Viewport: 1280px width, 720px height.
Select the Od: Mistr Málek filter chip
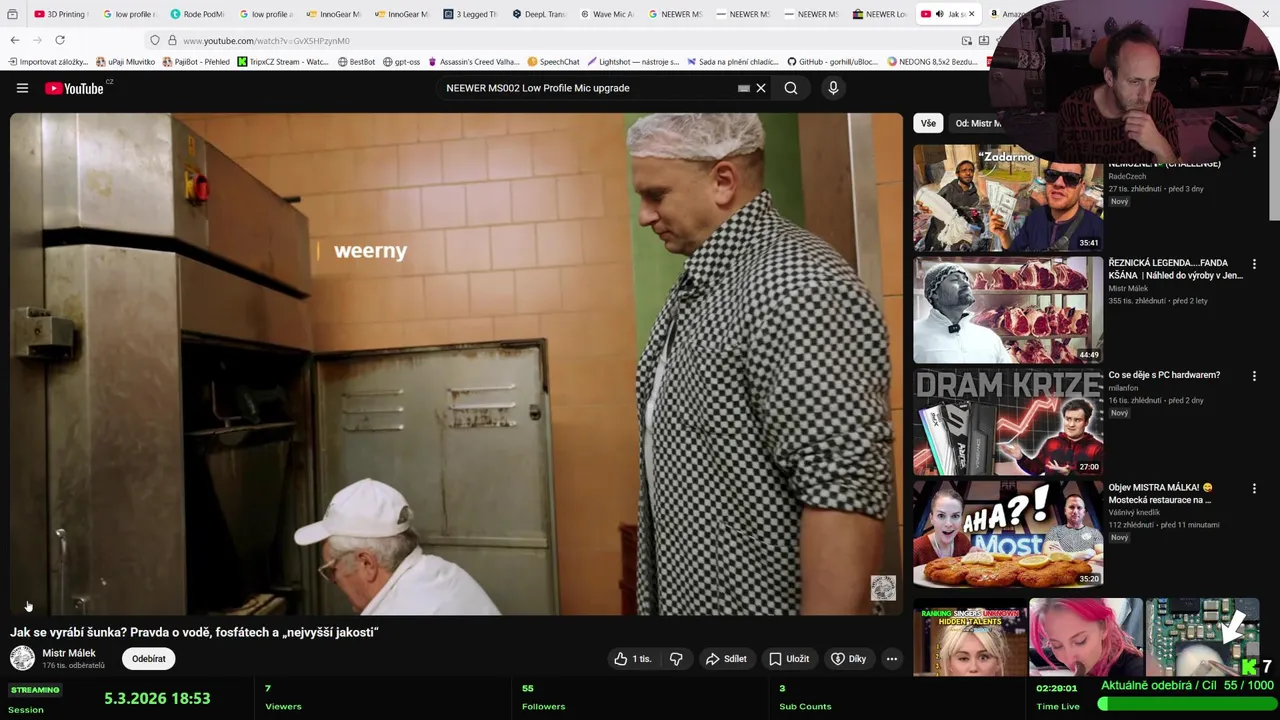[x=978, y=123]
